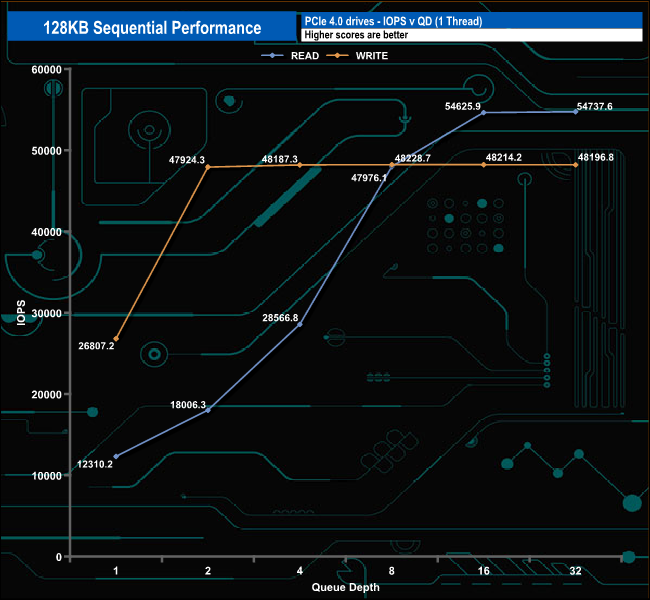Viewport: 650px width, 600px height.
Task: Click the READ data point at queue depth 32
Action: (x=575, y=112)
